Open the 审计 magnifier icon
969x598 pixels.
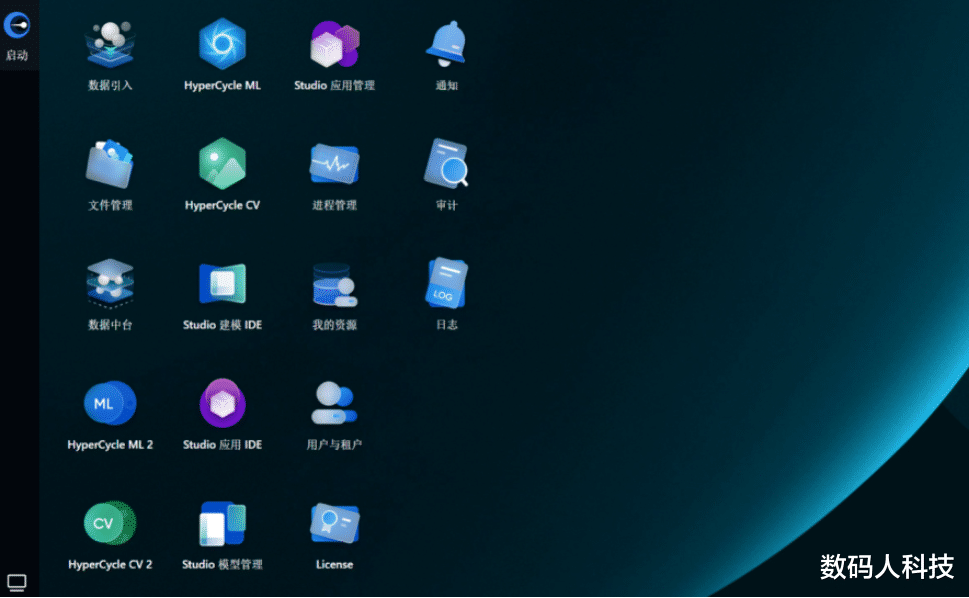[x=446, y=163]
